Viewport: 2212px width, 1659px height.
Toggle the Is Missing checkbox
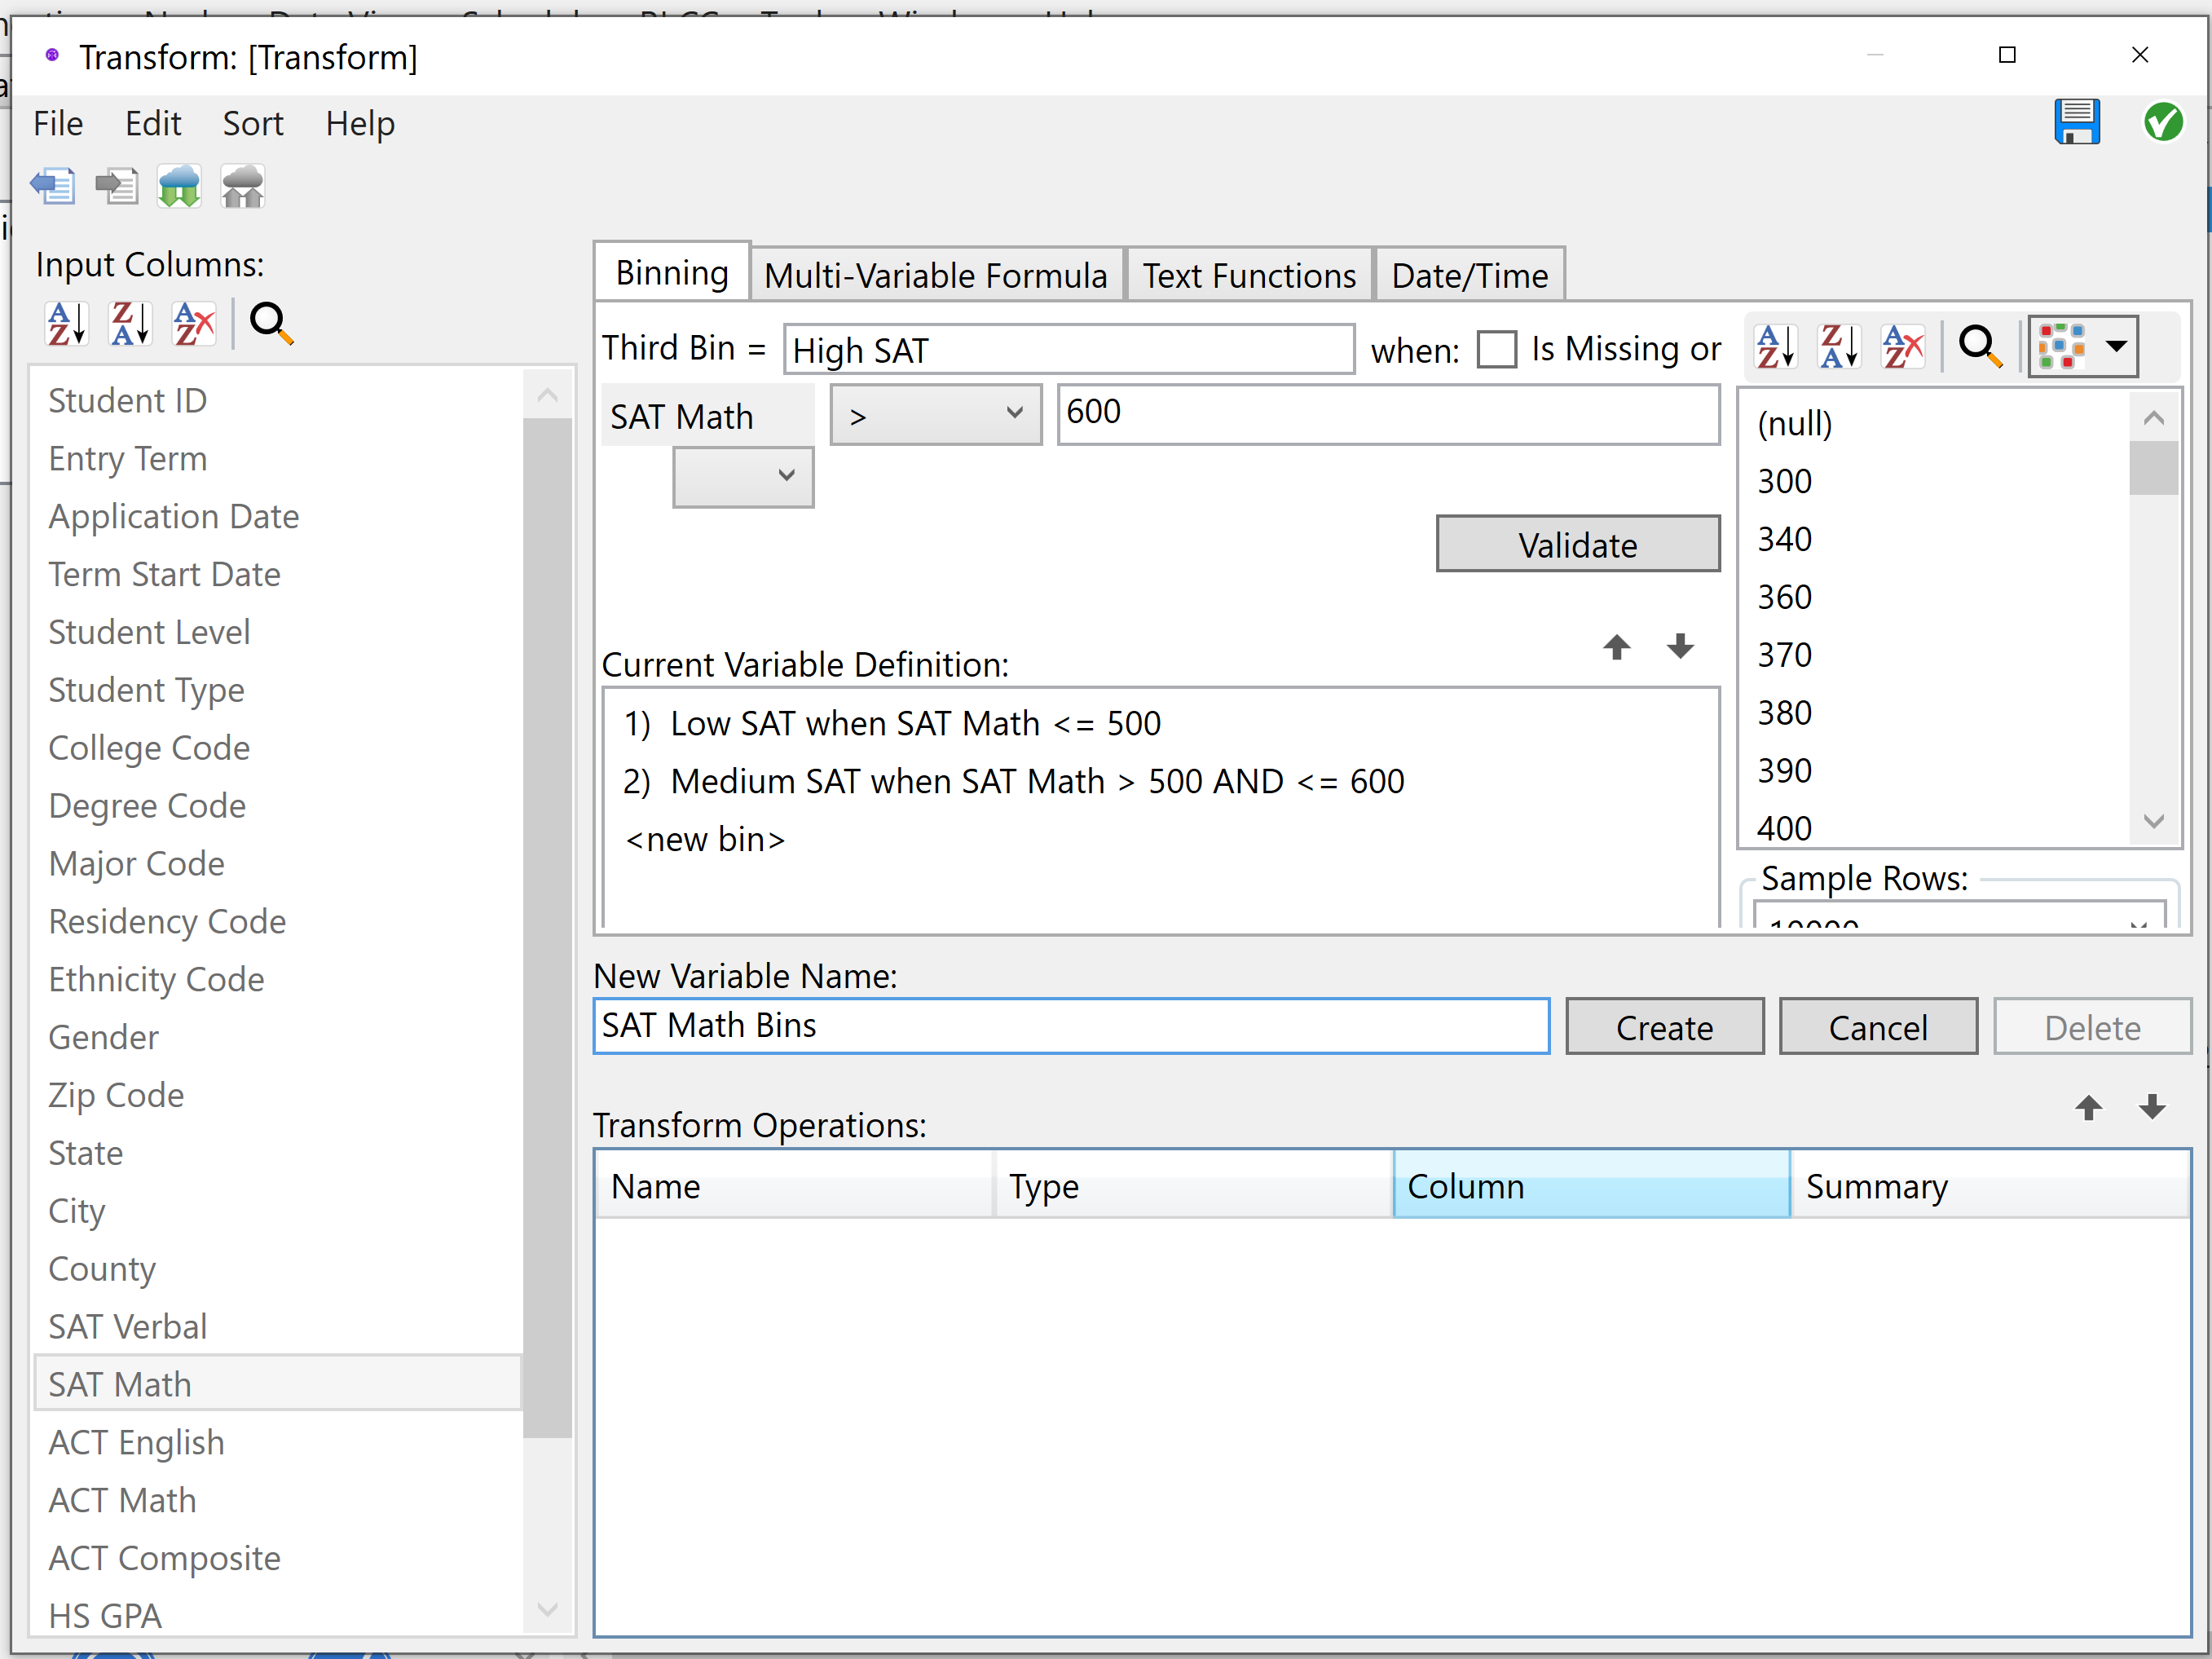pos(1497,350)
